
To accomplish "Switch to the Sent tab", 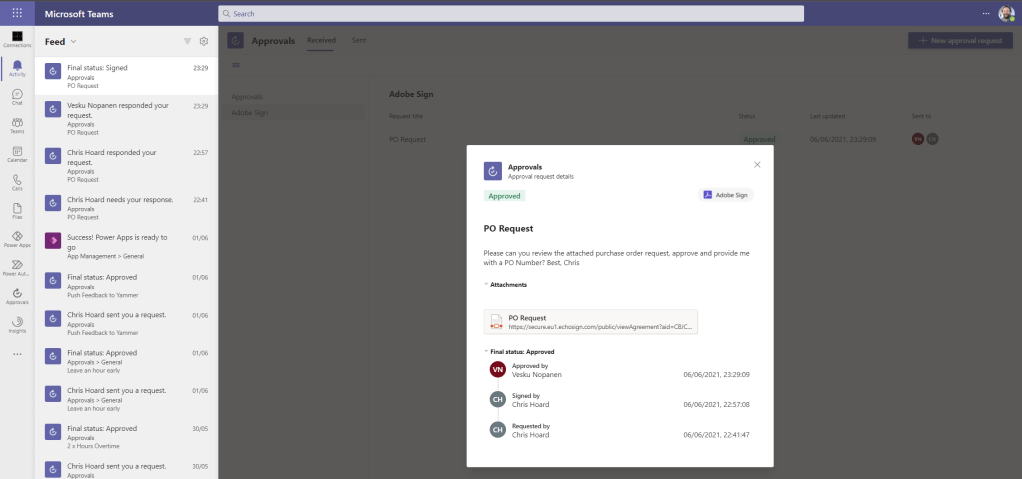I will coord(359,40).
